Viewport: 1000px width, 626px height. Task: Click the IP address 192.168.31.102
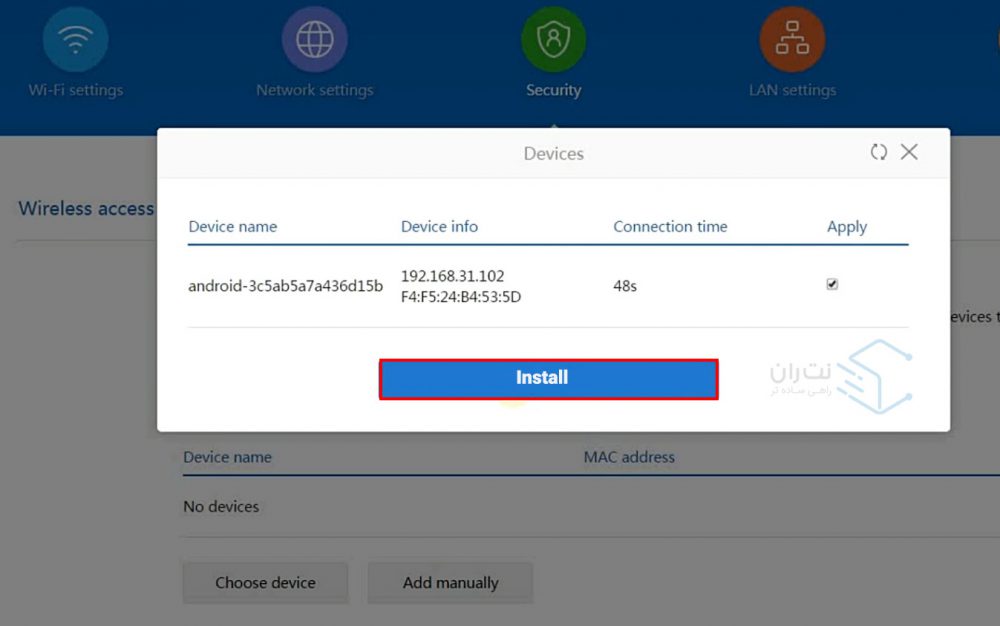(452, 275)
